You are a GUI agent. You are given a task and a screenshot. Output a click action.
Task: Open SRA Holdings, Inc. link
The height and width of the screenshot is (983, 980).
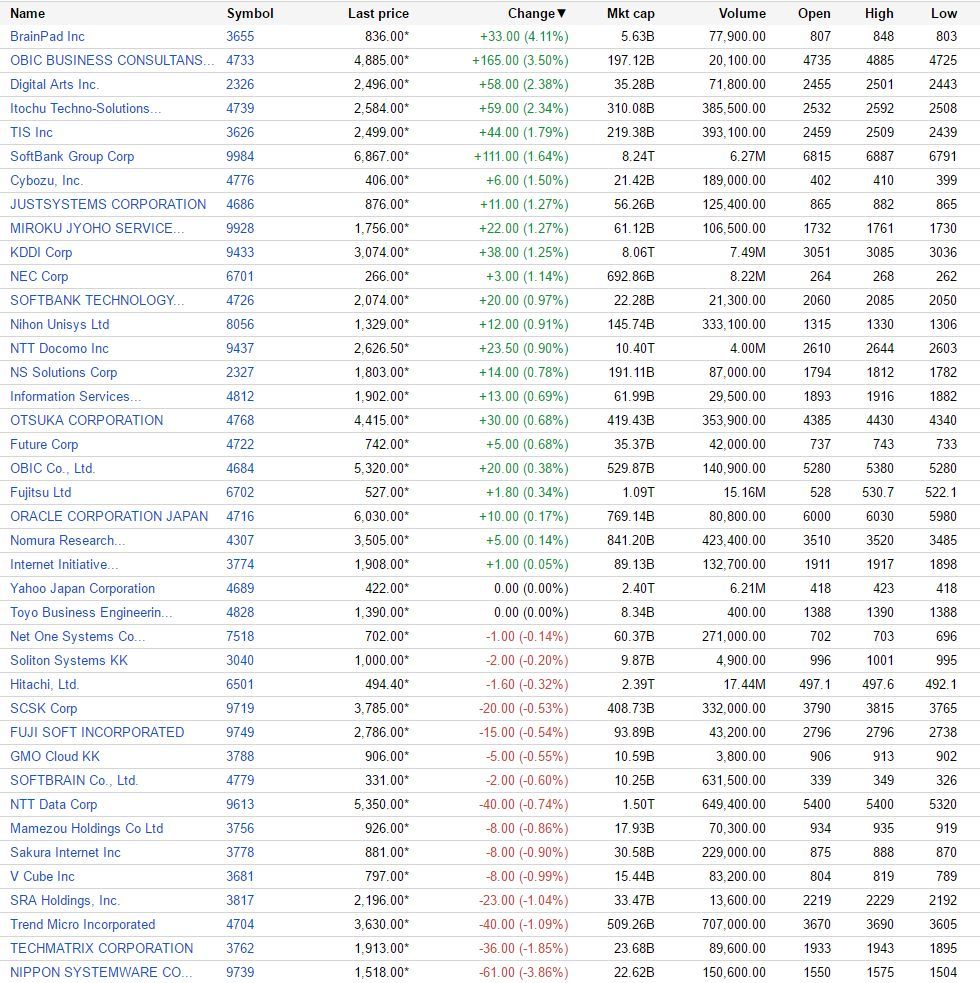tap(65, 901)
